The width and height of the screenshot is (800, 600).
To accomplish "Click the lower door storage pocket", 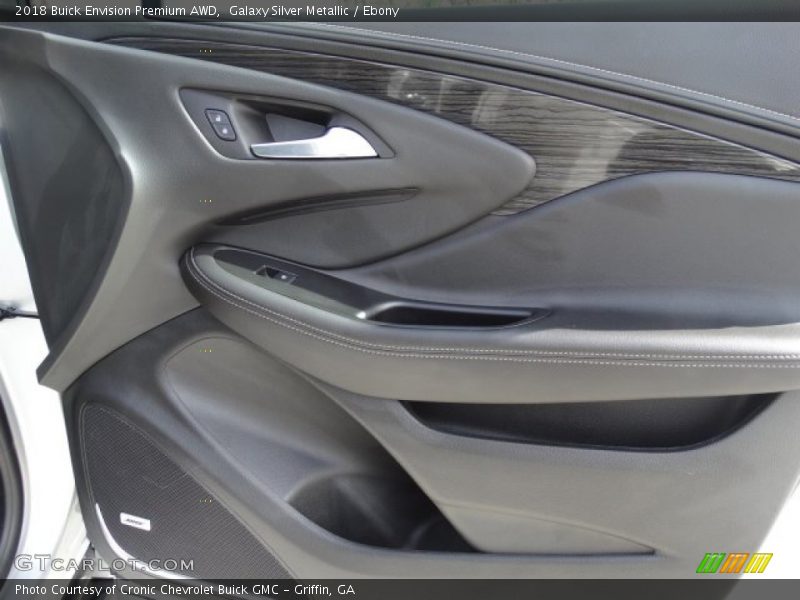I will (590, 420).
